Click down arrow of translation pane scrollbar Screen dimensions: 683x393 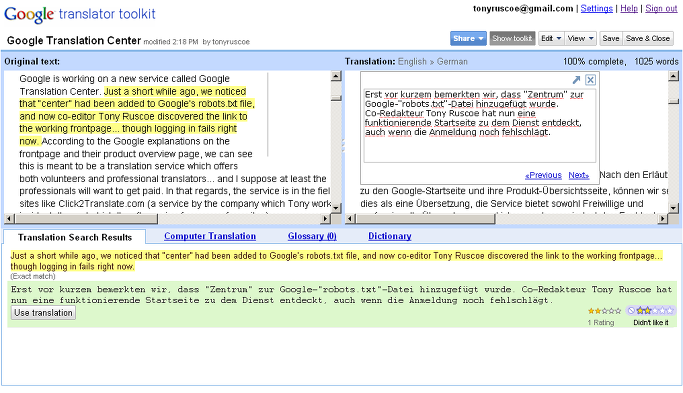click(673, 208)
